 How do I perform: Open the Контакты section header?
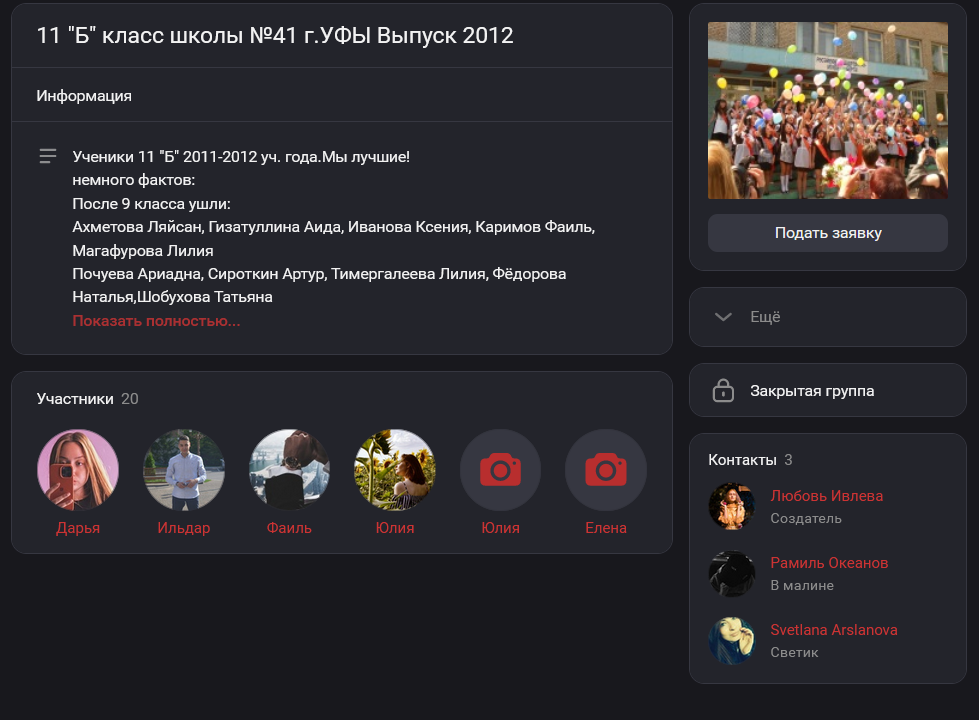(742, 460)
